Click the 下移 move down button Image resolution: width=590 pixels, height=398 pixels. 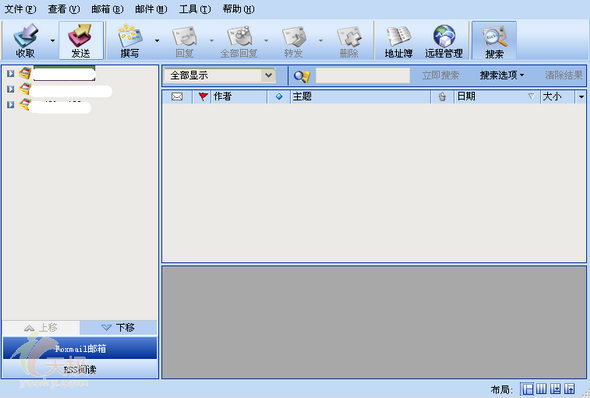(118, 327)
